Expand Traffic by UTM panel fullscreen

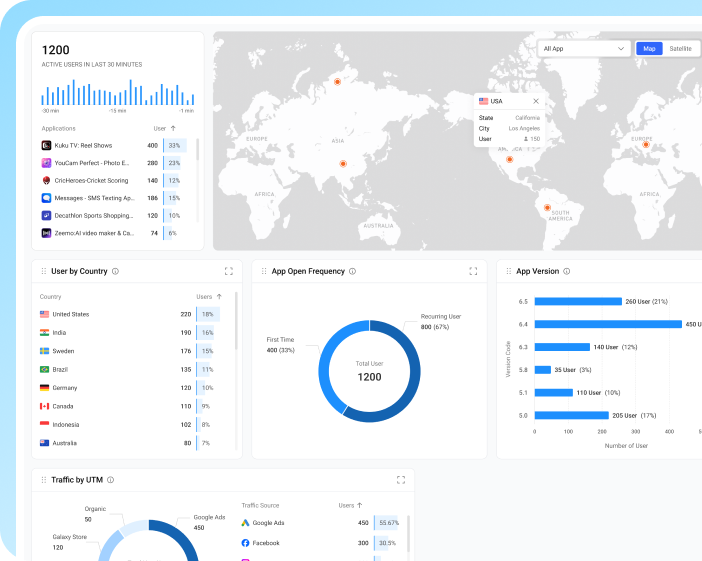coord(401,480)
